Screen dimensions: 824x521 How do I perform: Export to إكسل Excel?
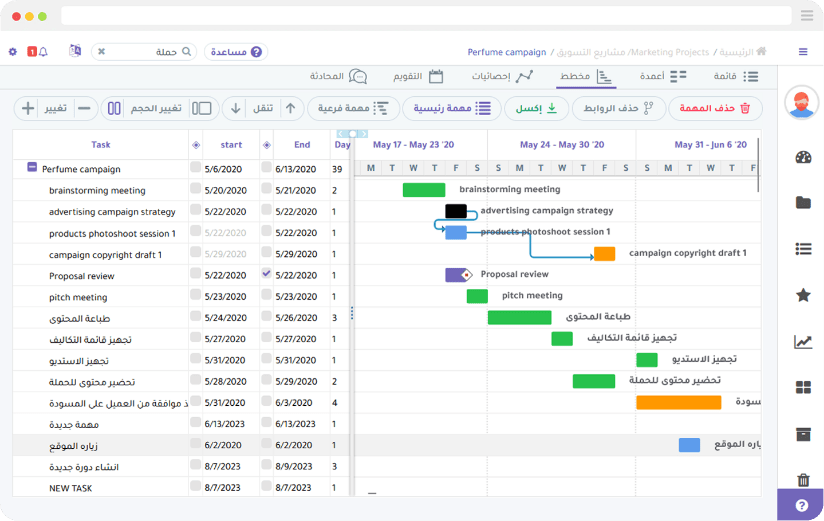click(x=536, y=108)
